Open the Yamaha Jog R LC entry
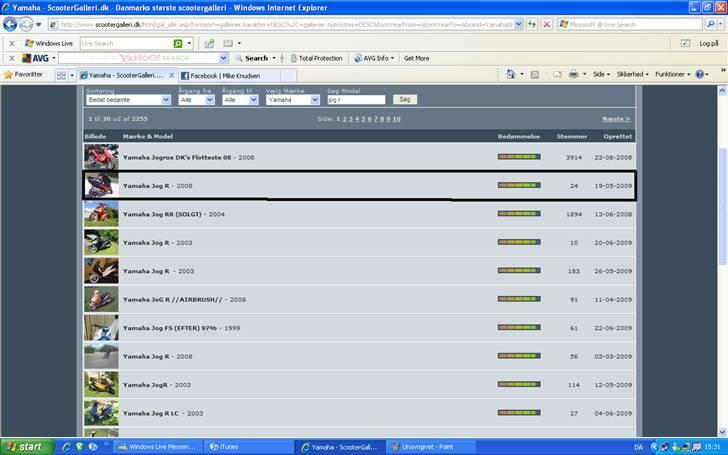 point(151,413)
